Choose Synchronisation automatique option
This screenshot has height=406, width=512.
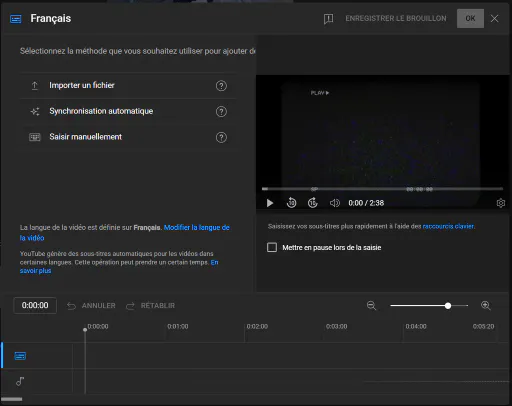128,111
